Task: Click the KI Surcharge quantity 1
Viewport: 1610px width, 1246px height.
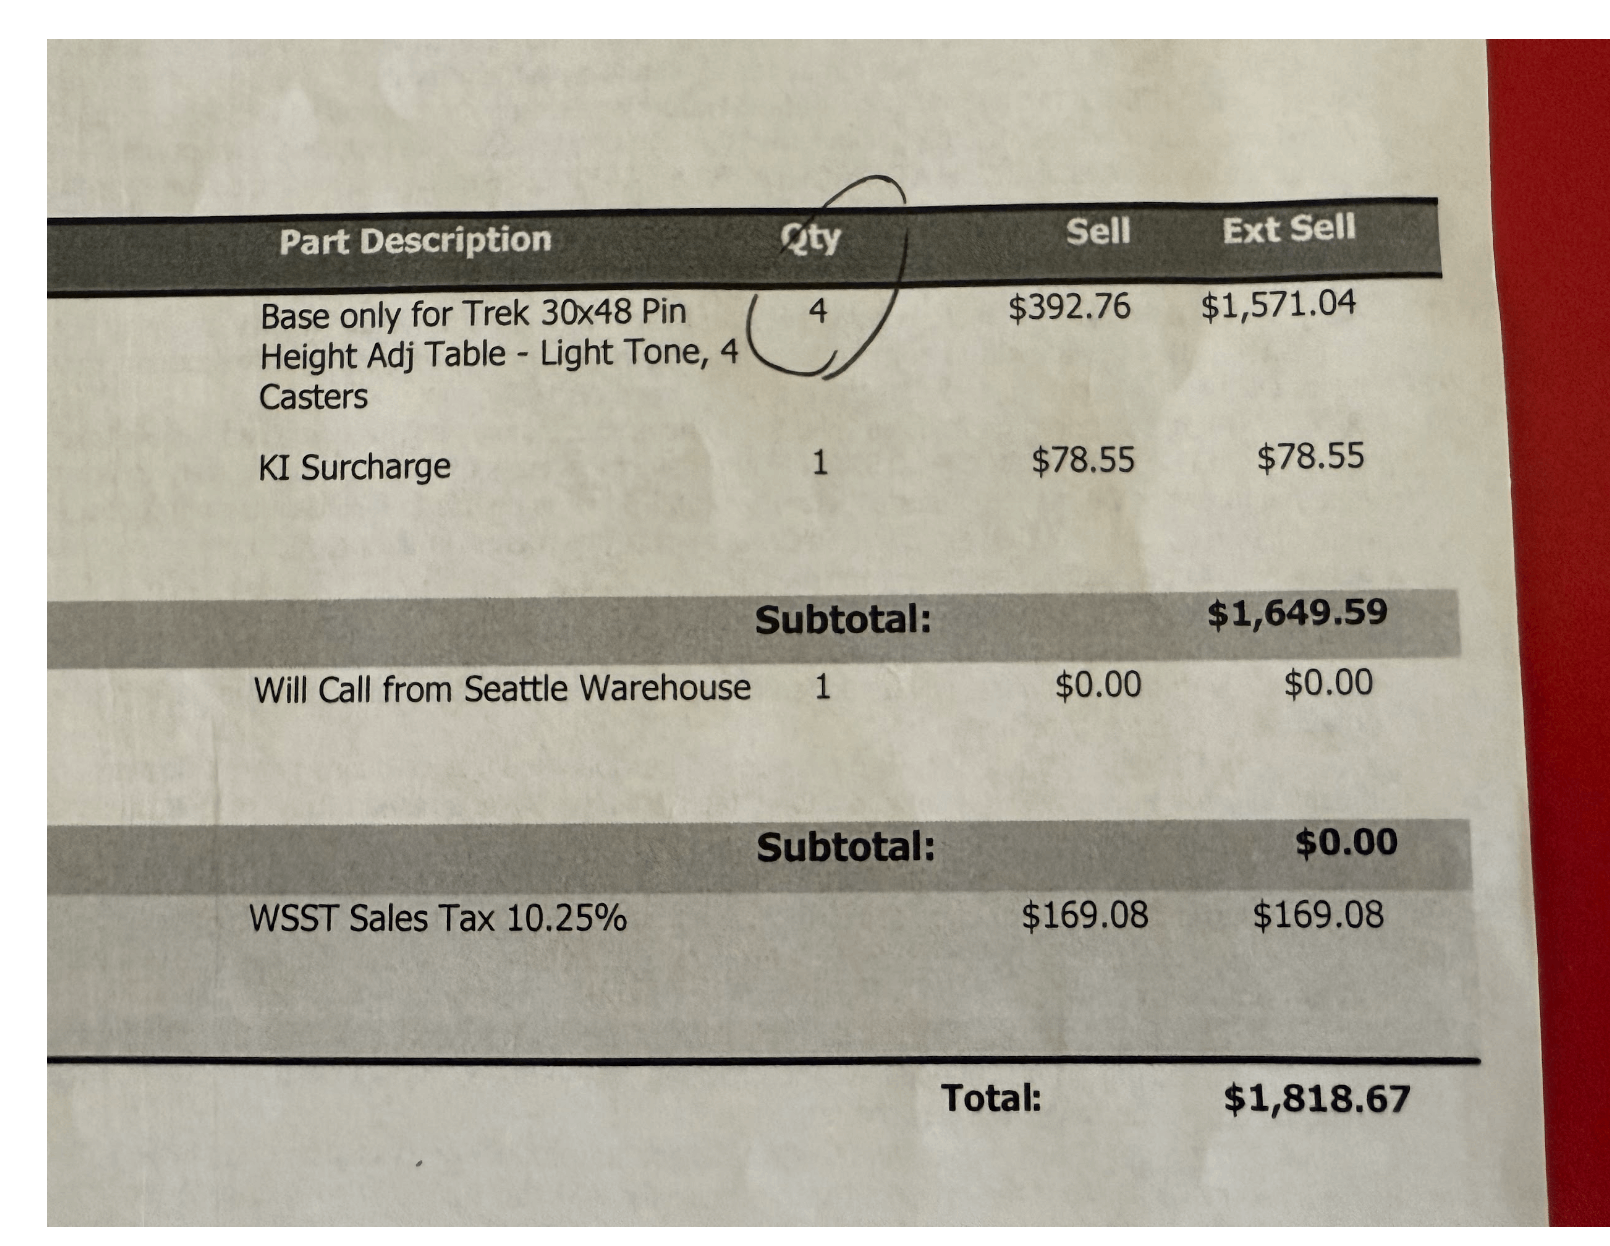Action: click(x=819, y=462)
